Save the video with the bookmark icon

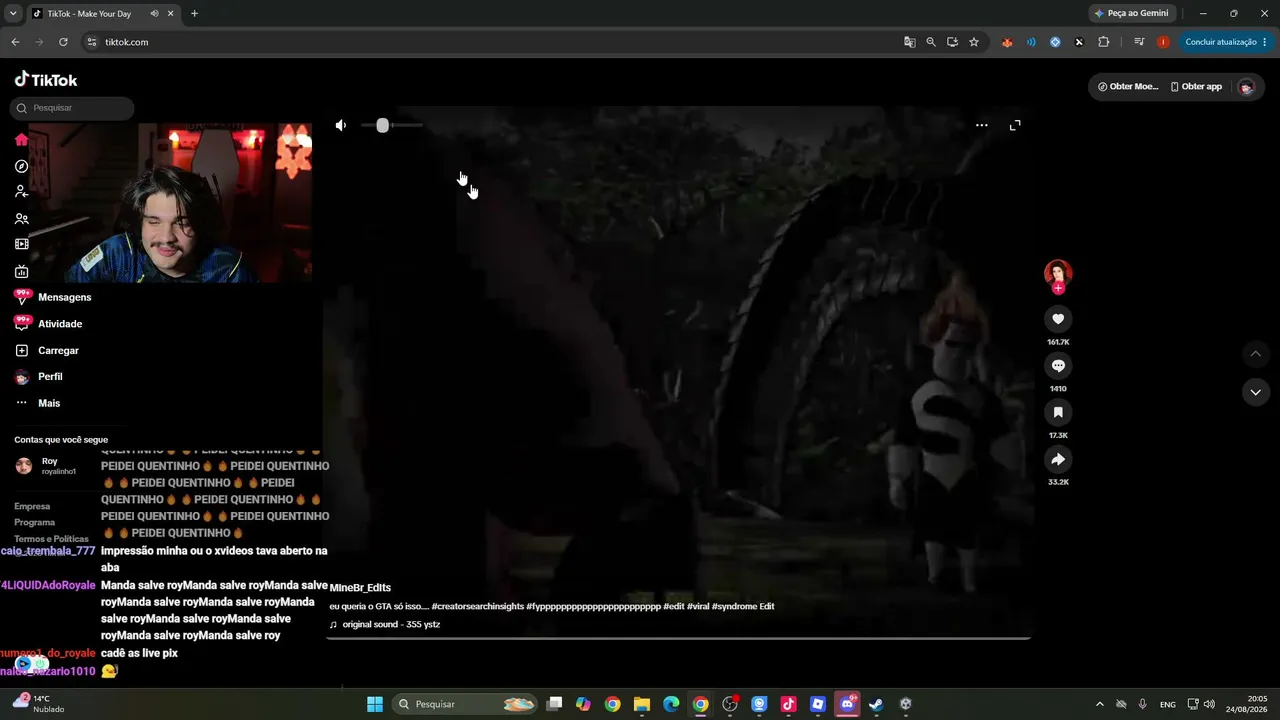coord(1058,412)
